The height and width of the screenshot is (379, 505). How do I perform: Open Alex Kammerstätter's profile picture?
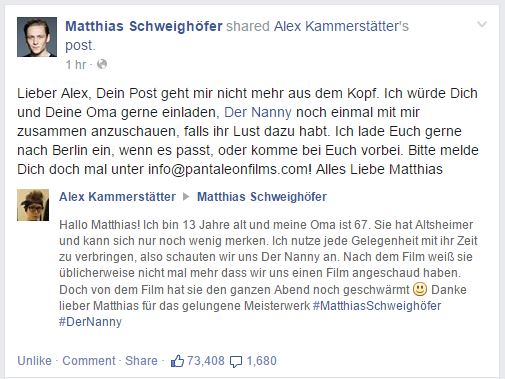33,205
